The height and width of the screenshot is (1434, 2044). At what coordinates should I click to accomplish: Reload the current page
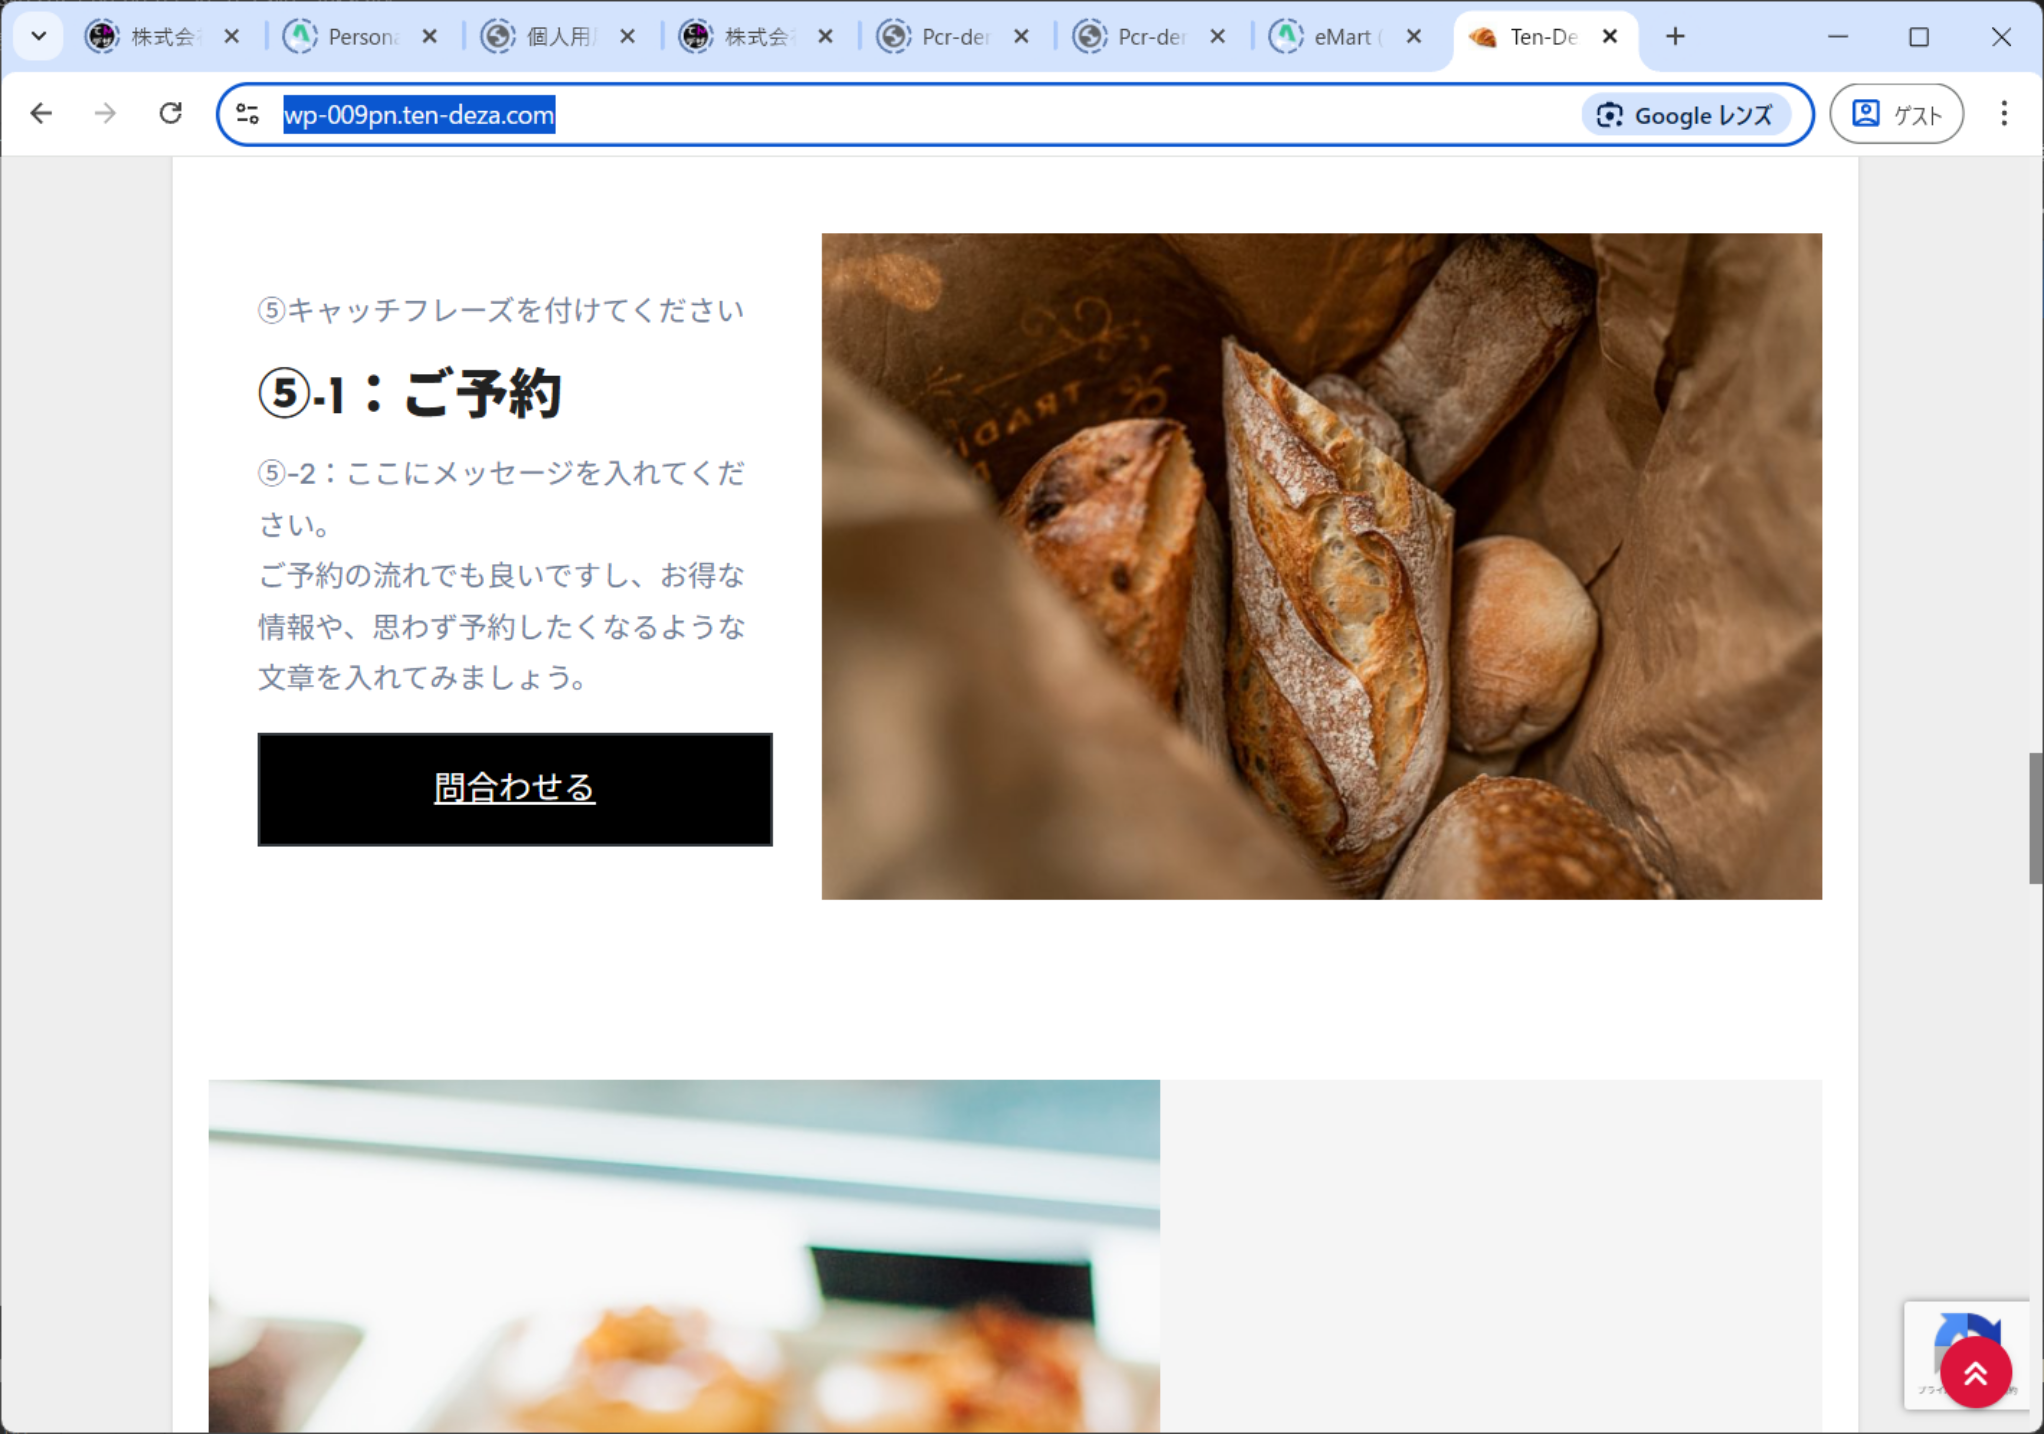coord(171,114)
